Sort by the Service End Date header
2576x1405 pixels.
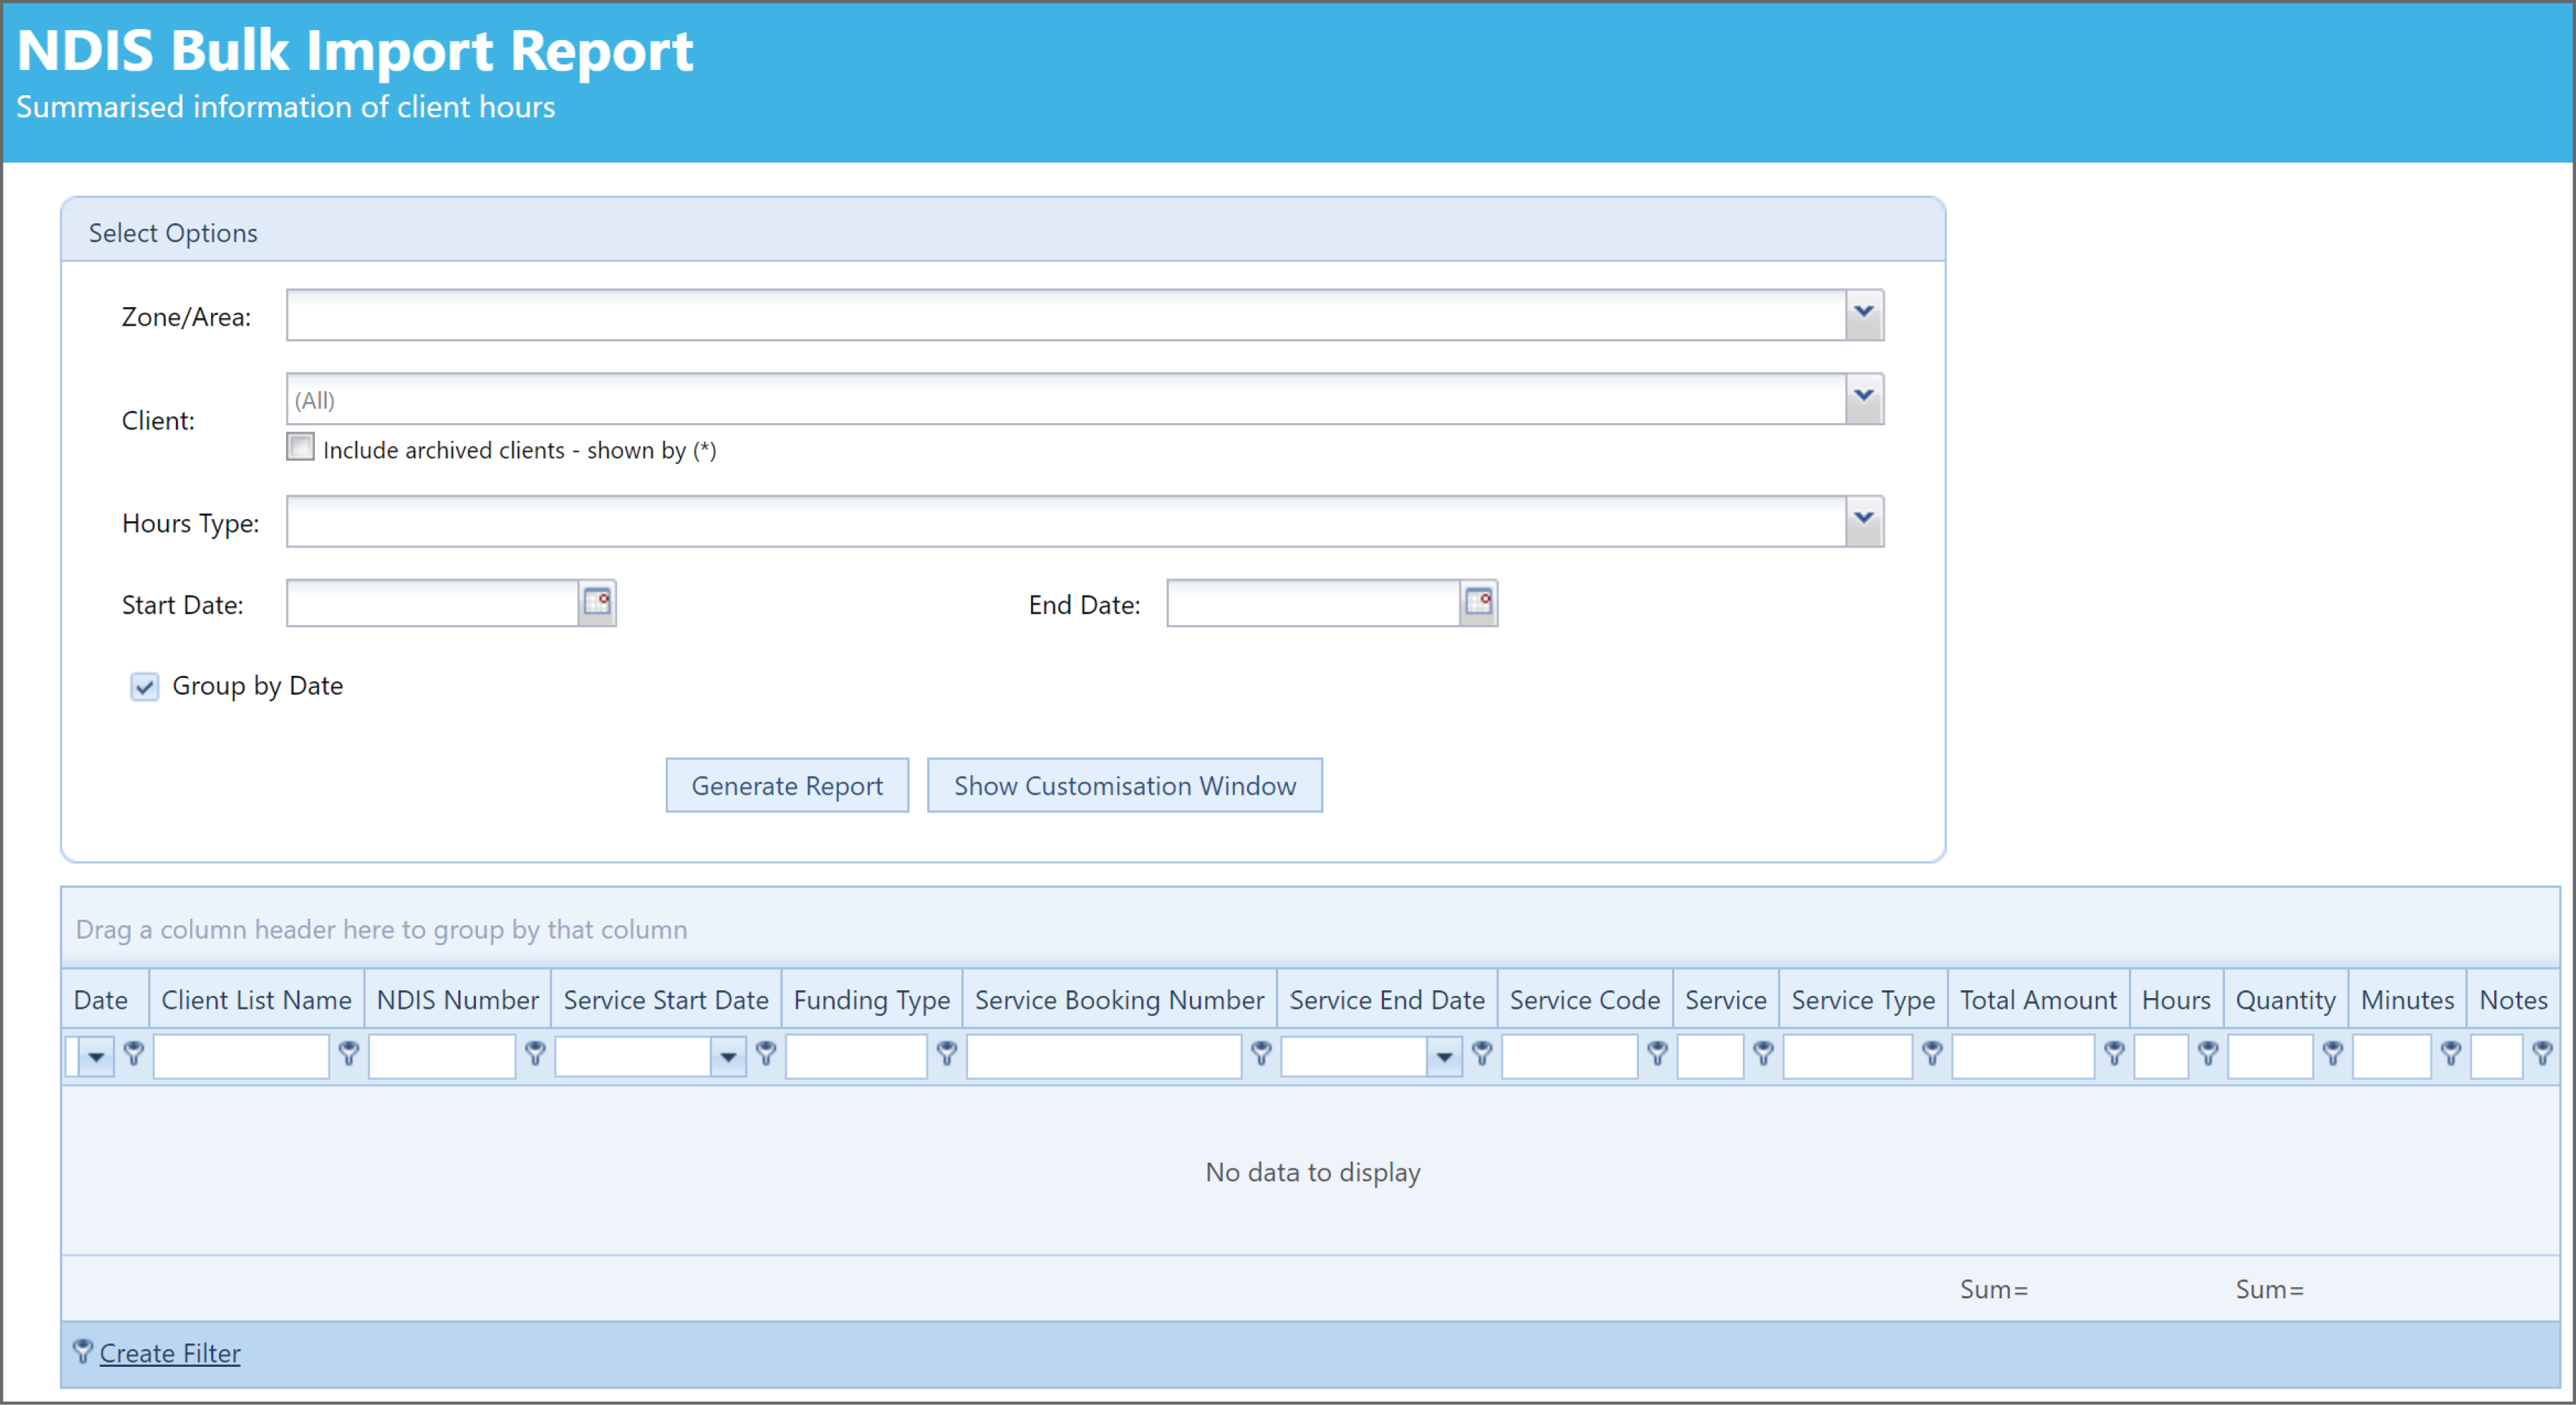click(x=1387, y=999)
